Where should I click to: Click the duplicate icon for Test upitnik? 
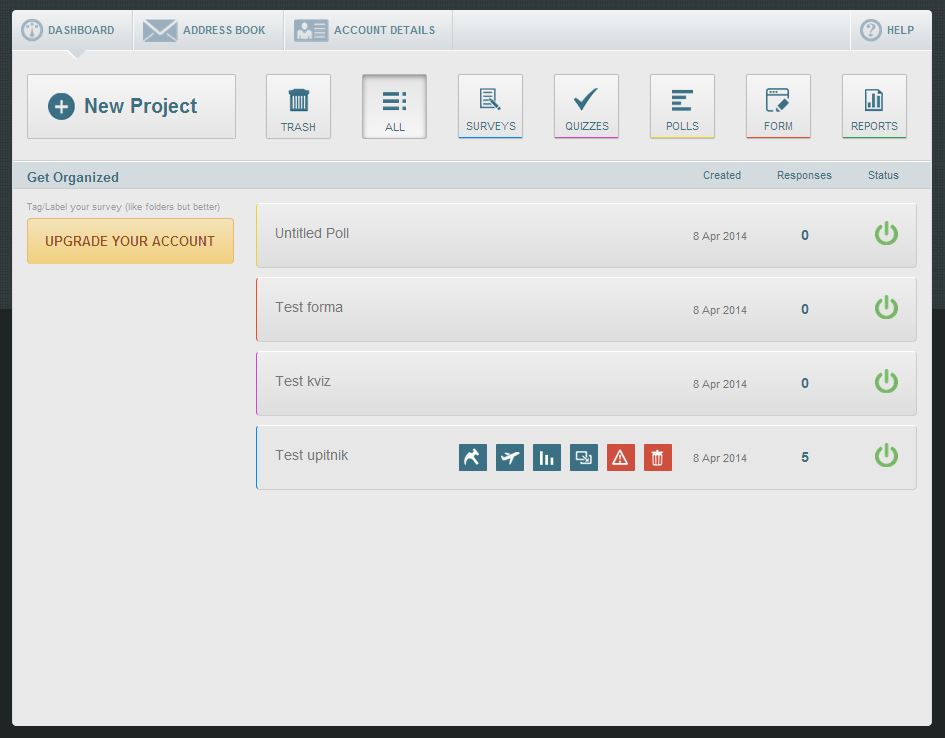point(584,458)
